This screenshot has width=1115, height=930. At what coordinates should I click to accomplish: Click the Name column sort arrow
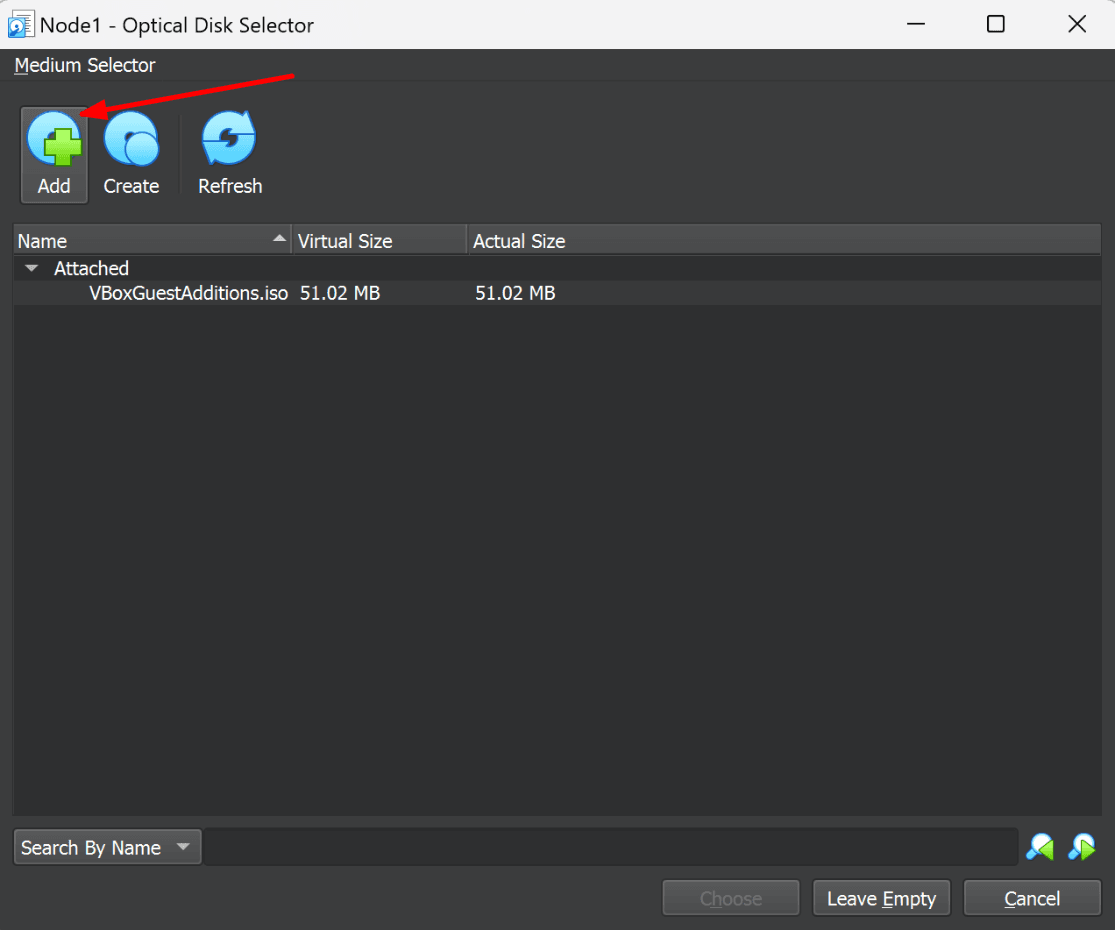point(279,239)
